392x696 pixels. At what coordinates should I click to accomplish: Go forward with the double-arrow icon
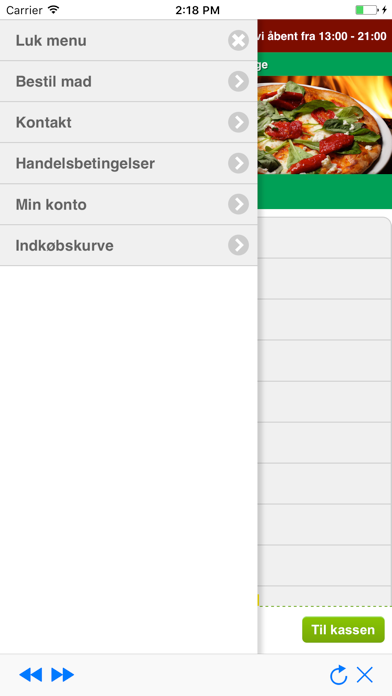(63, 675)
